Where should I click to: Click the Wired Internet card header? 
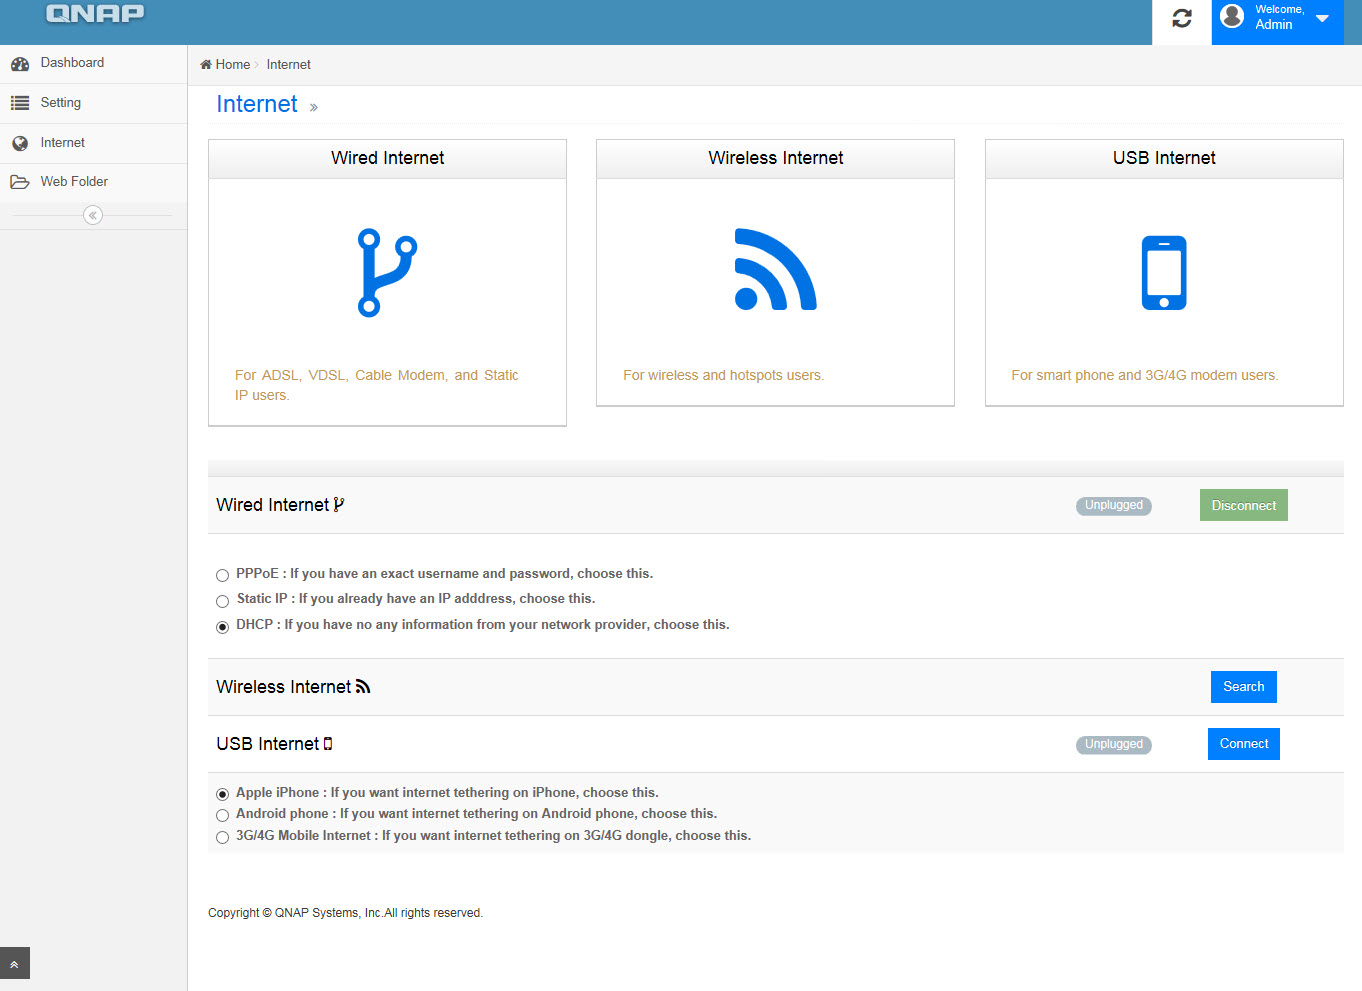pos(387,158)
